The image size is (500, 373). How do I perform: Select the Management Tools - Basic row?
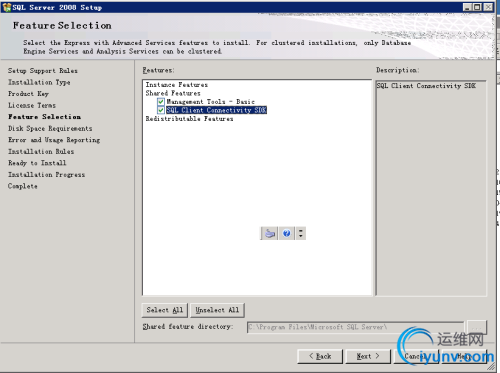coord(211,102)
